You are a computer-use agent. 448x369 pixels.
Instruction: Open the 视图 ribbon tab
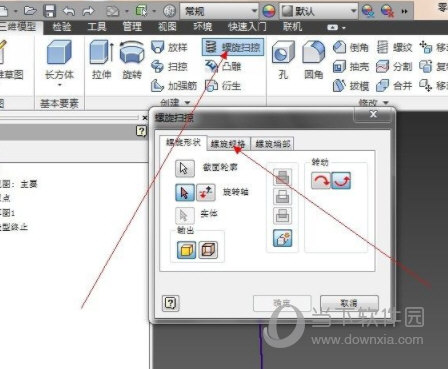[x=167, y=27]
